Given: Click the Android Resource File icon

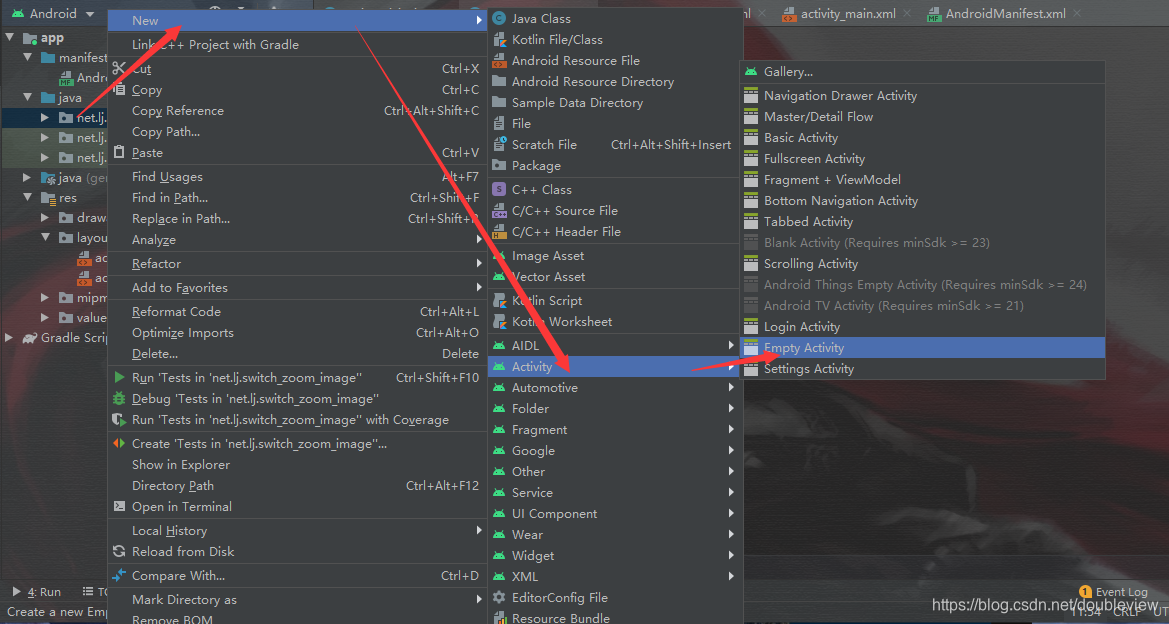Looking at the screenshot, I should pyautogui.click(x=500, y=60).
